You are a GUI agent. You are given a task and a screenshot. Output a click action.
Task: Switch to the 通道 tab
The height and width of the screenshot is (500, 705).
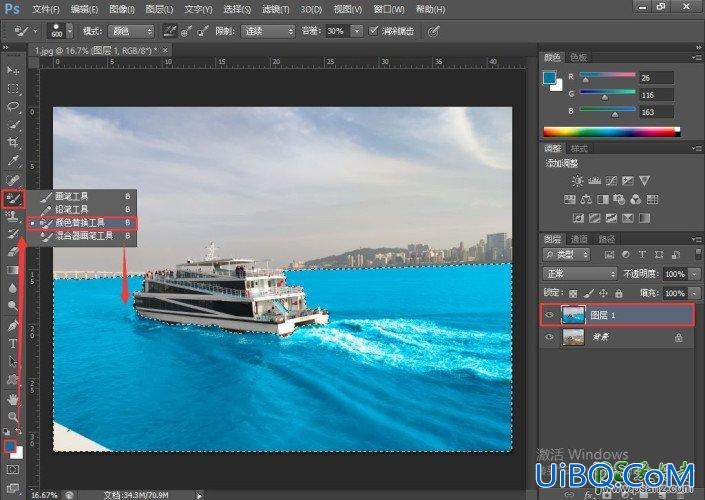click(579, 239)
